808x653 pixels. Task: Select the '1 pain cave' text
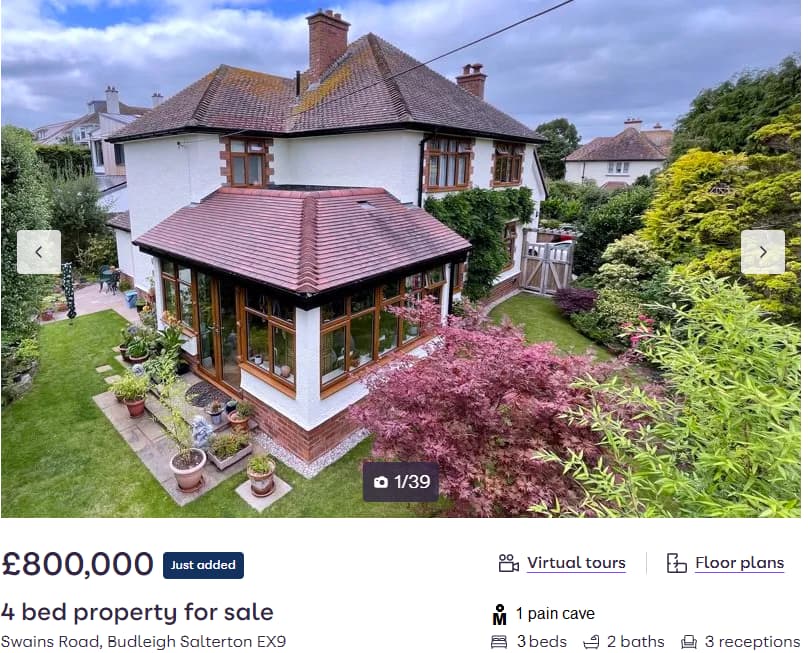point(556,613)
